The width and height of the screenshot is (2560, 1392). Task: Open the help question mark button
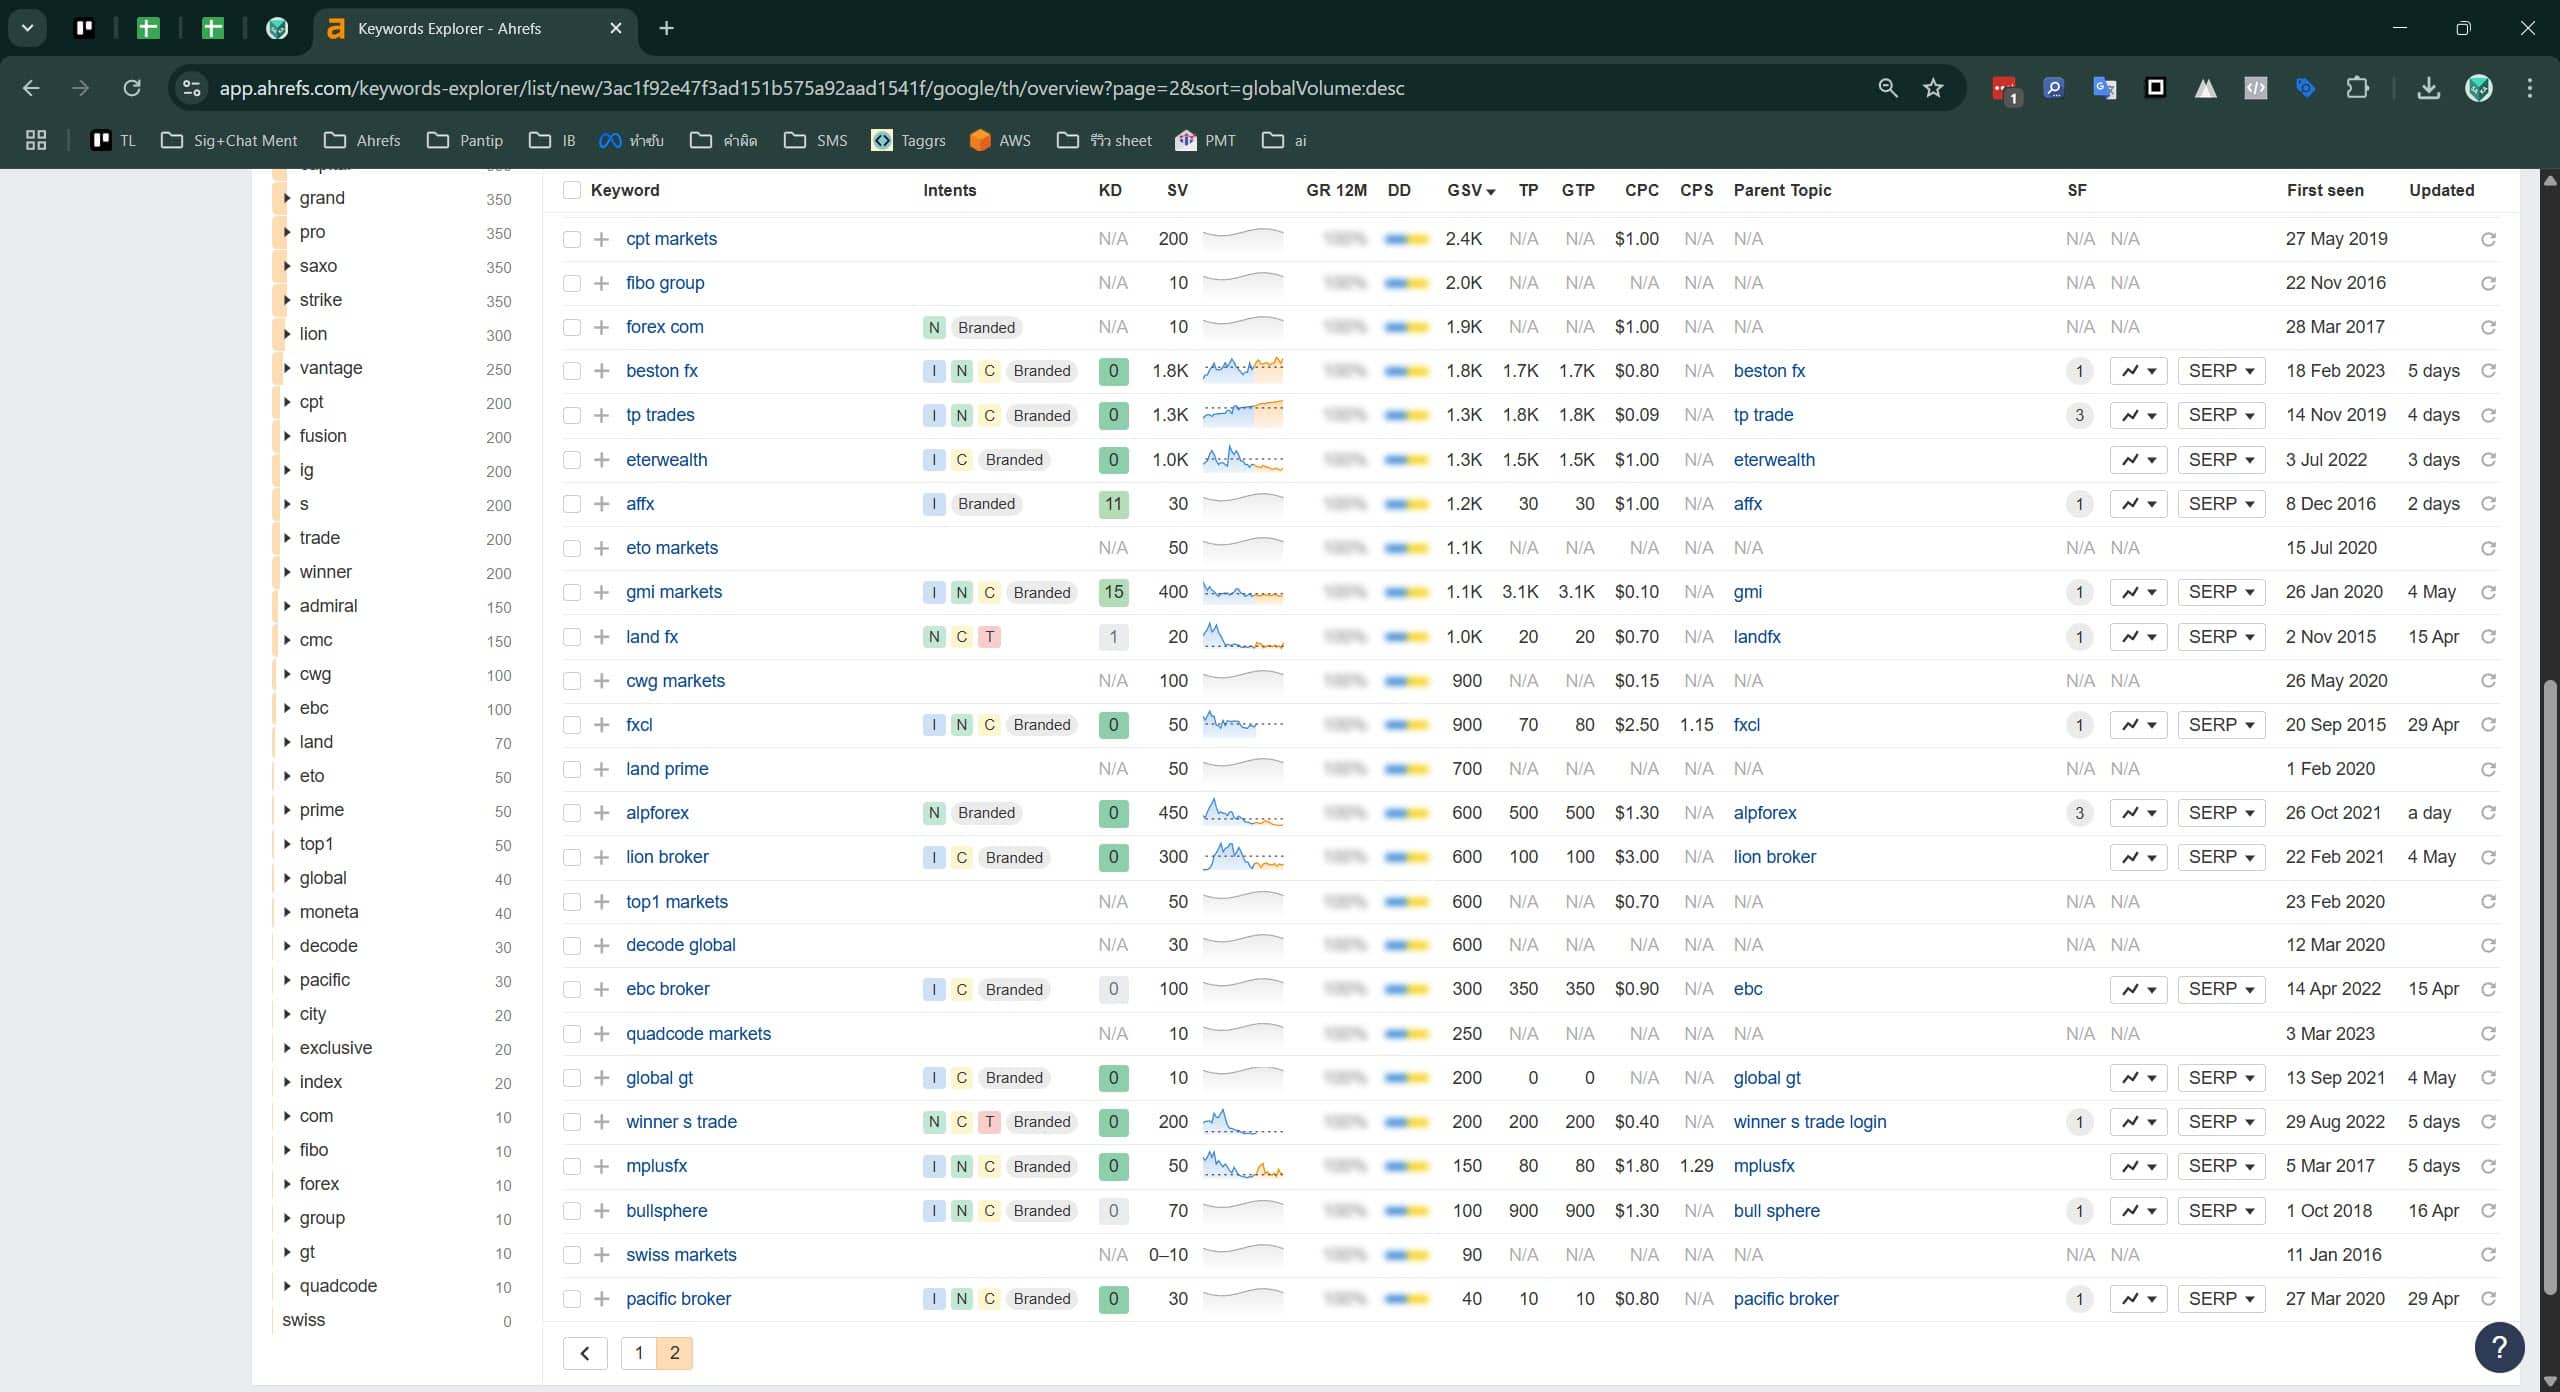[2499, 1347]
